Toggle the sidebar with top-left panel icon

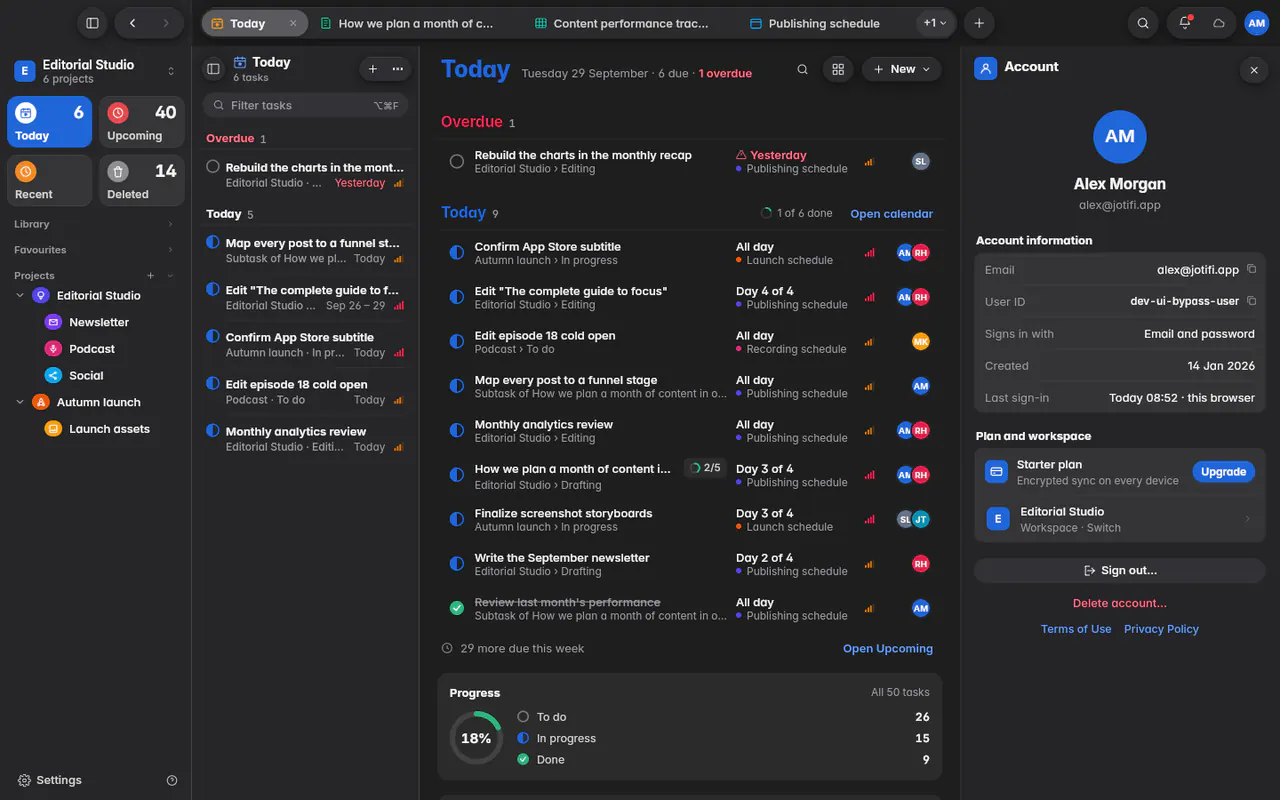click(92, 23)
